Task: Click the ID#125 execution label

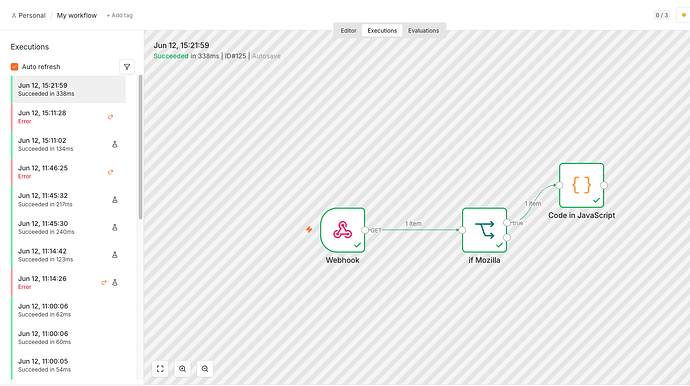Action: (235, 56)
